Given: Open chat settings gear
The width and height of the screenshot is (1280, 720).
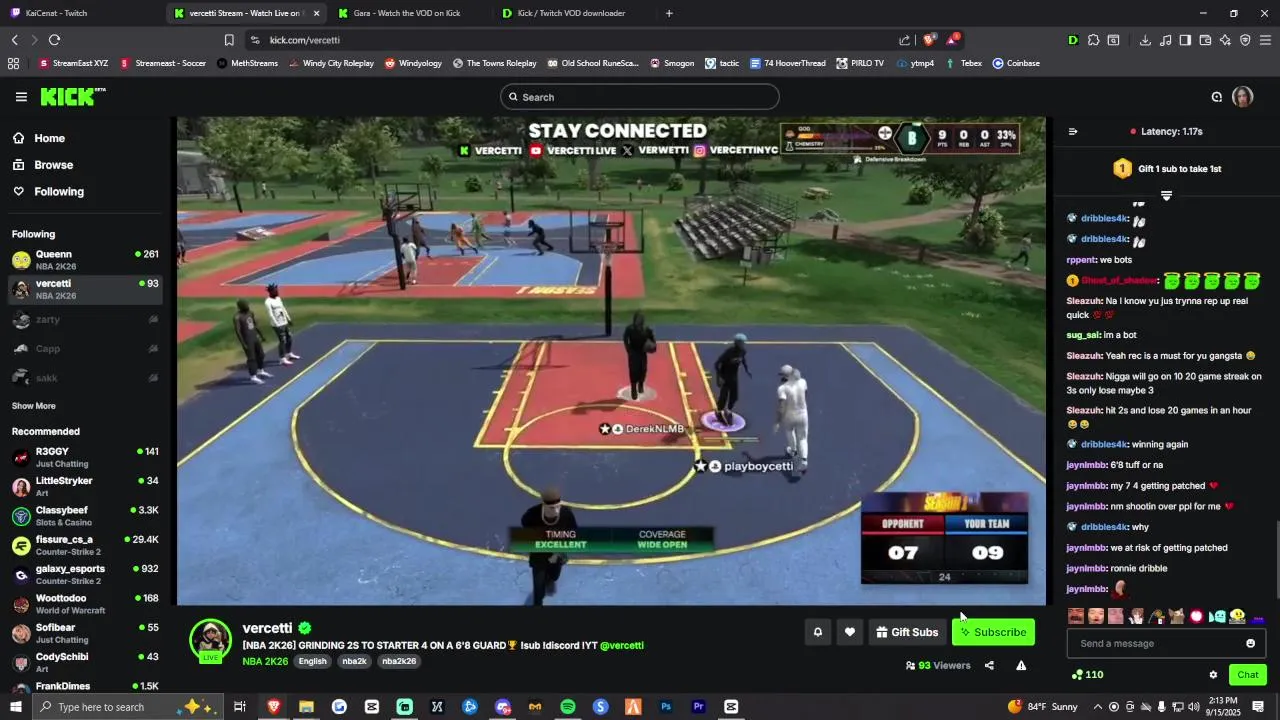Looking at the screenshot, I should [1213, 675].
